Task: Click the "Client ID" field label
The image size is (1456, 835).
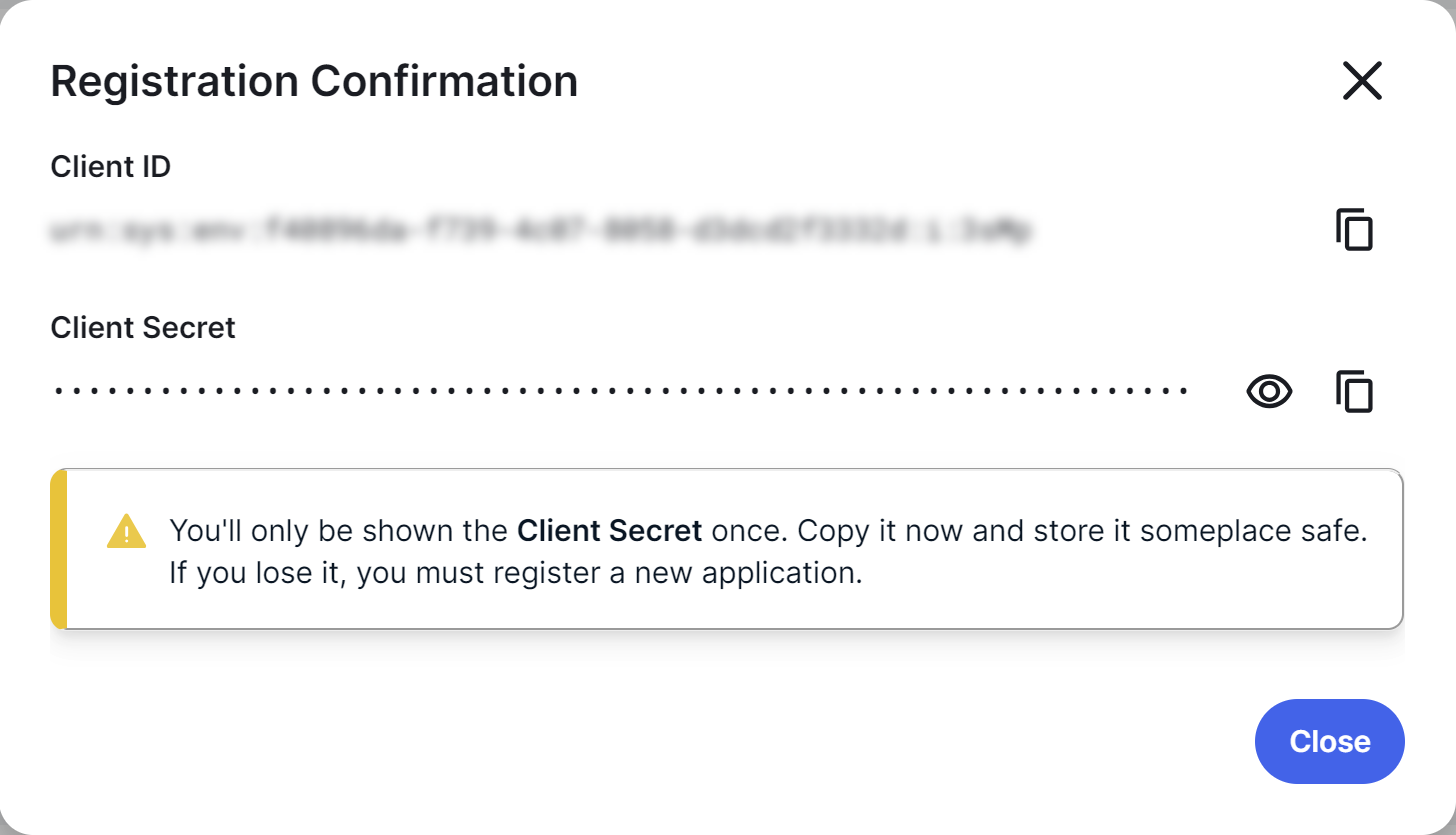Action: pos(111,167)
